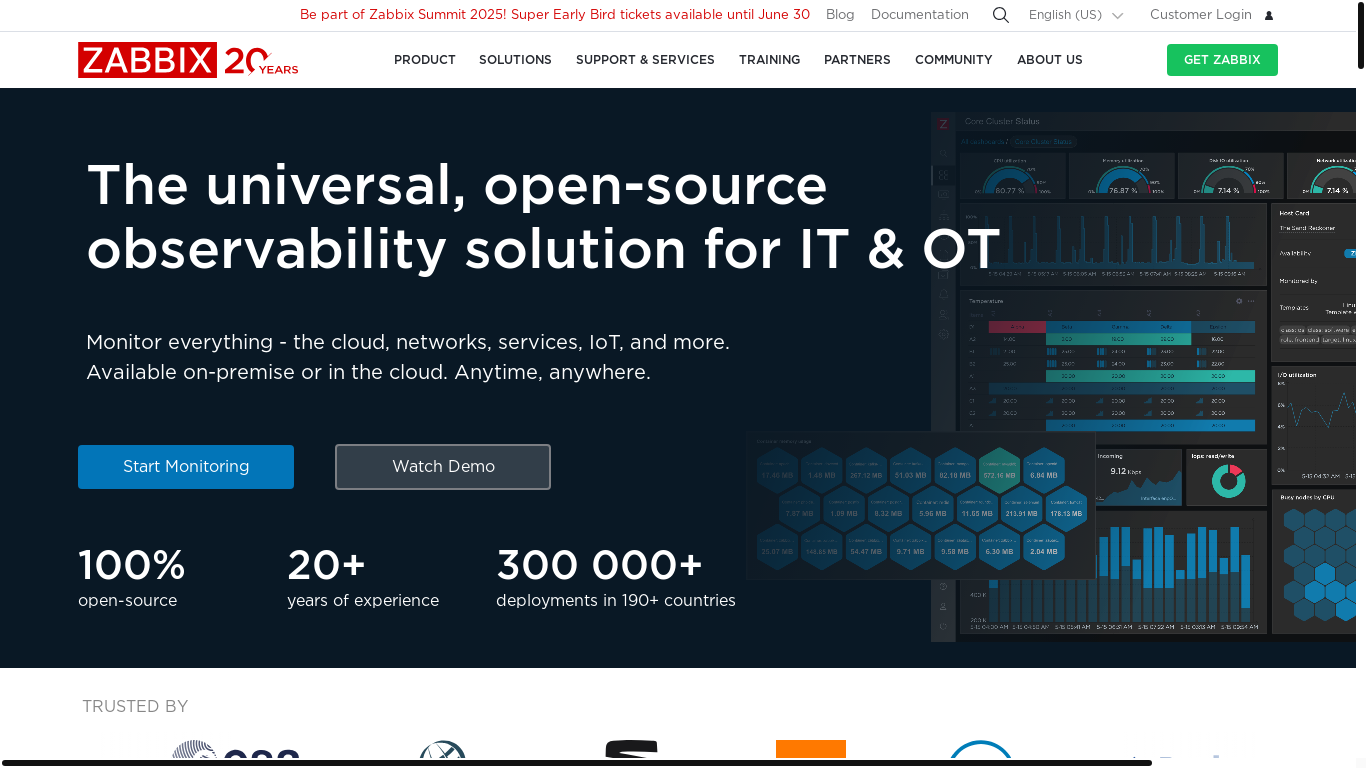Image resolution: width=1366 pixels, height=768 pixels.
Task: Open the ABOUT US menu
Action: point(1050,60)
